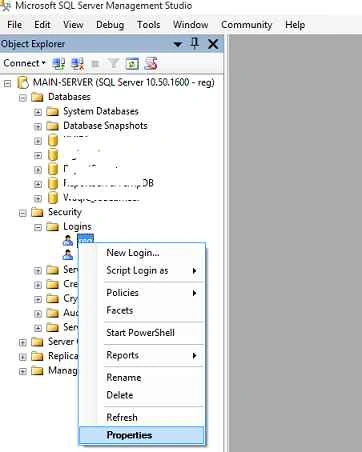Choose Properties in context menu

[141, 435]
